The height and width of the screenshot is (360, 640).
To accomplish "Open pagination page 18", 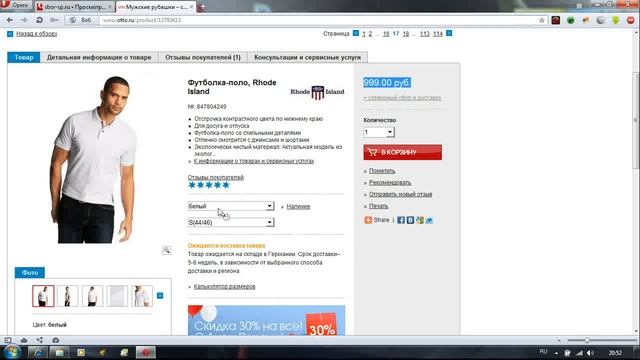I will point(405,34).
